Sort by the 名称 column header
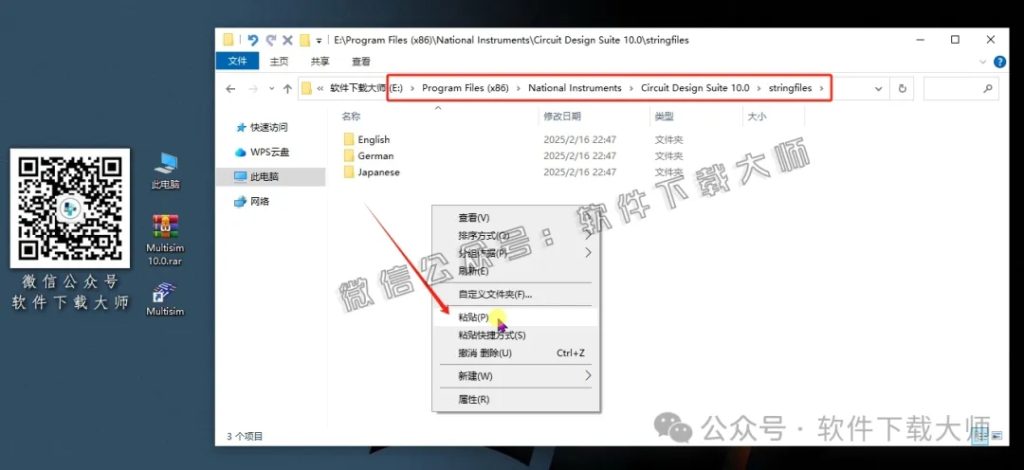The image size is (1024, 470). click(351, 116)
